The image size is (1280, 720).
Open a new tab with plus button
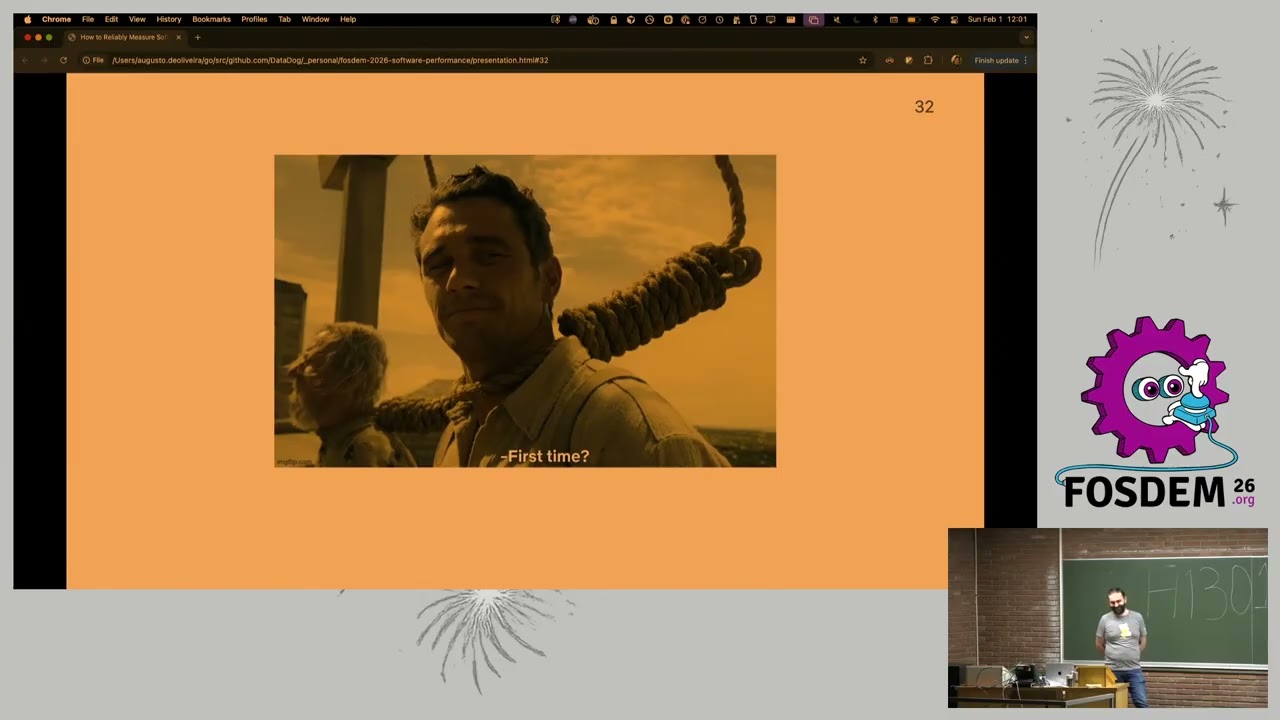coord(197,37)
